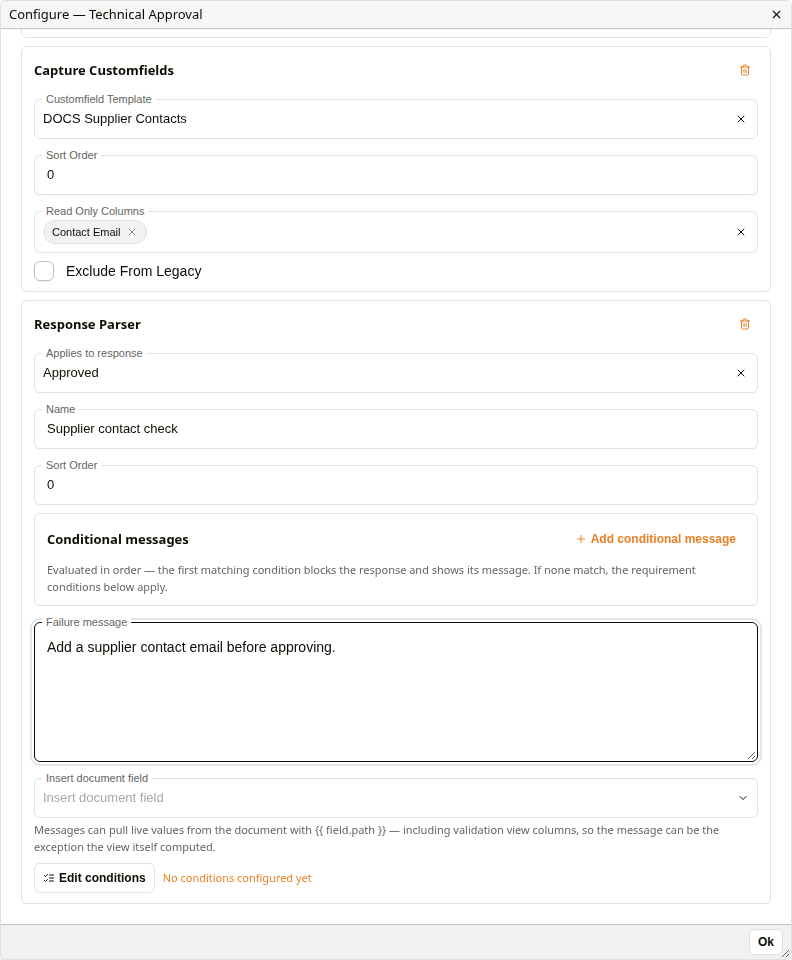The width and height of the screenshot is (792, 960).
Task: Enable Exclude From Legacy checkbox
Action: click(x=44, y=271)
